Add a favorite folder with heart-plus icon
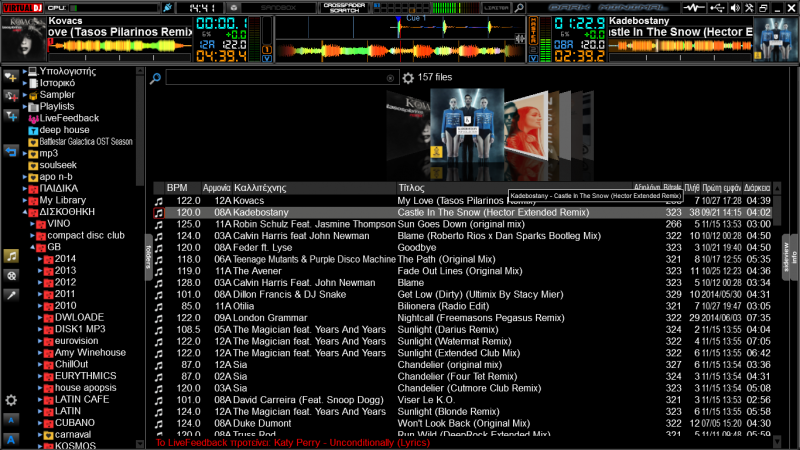 pos(11,77)
